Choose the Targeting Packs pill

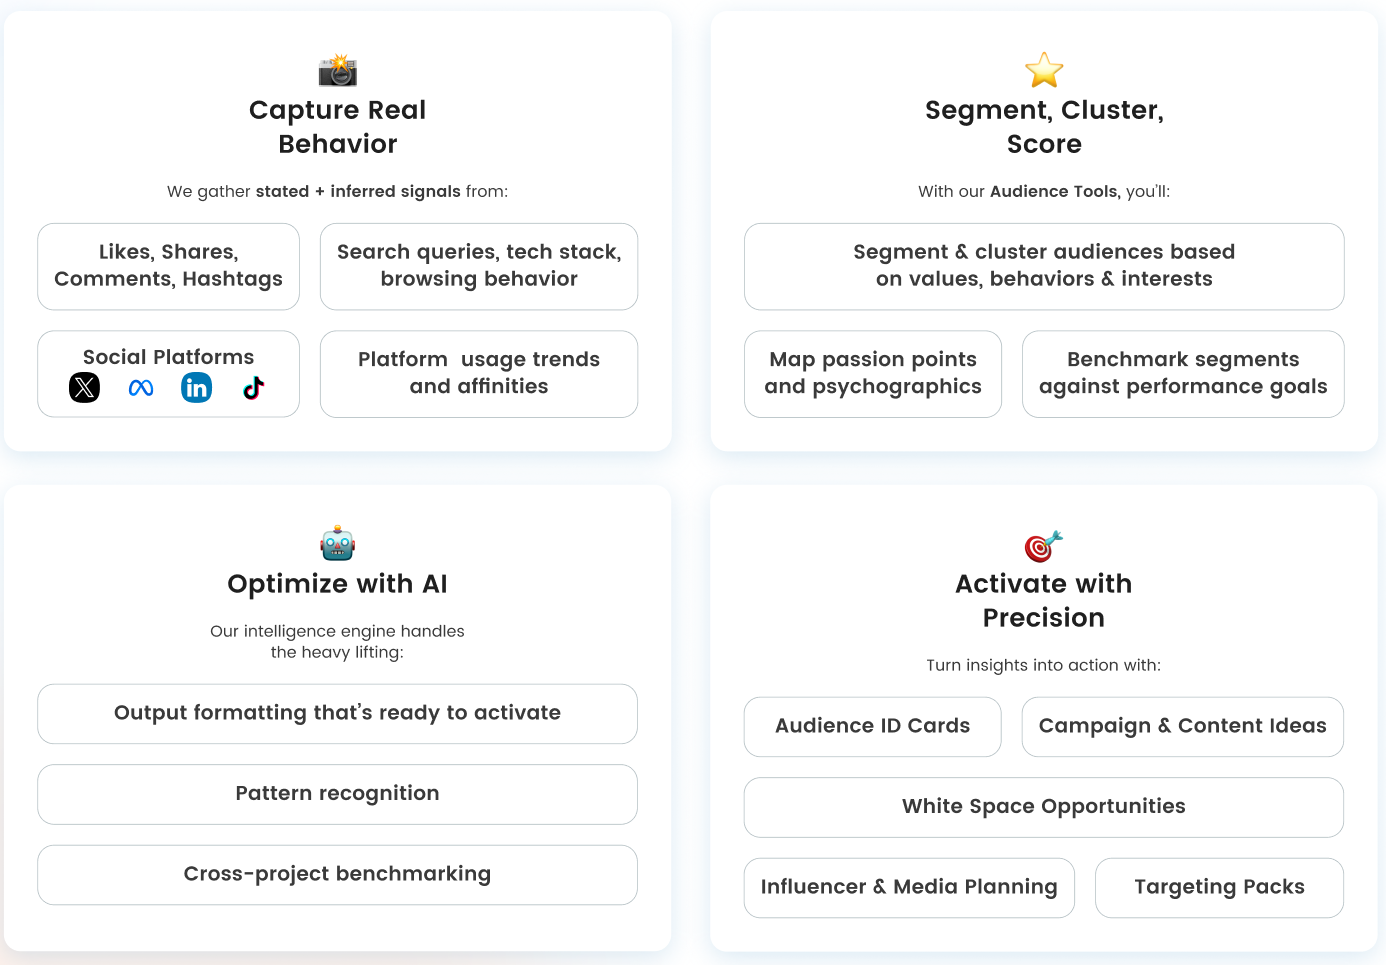(1220, 888)
